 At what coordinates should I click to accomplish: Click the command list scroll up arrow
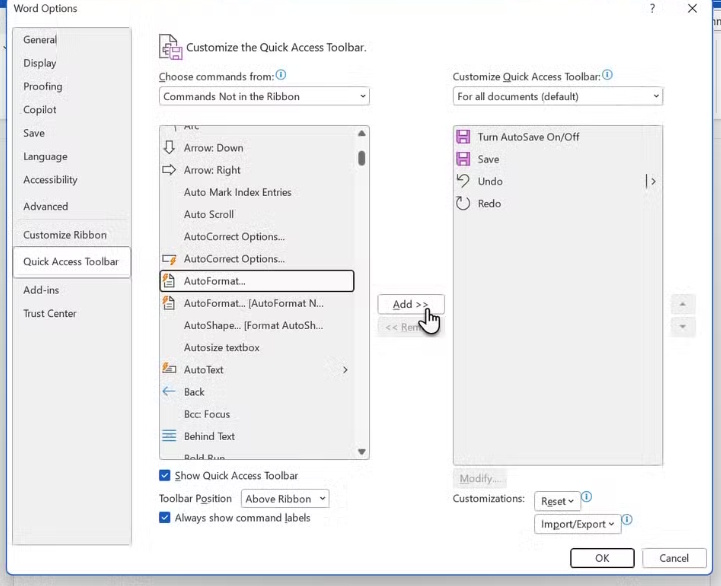[361, 133]
